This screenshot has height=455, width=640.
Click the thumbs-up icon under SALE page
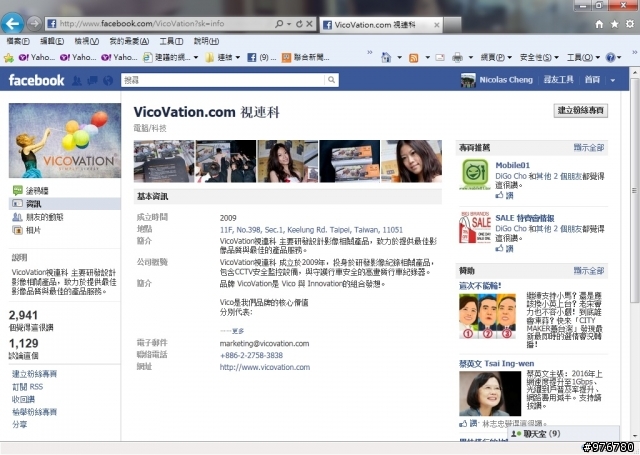point(499,249)
